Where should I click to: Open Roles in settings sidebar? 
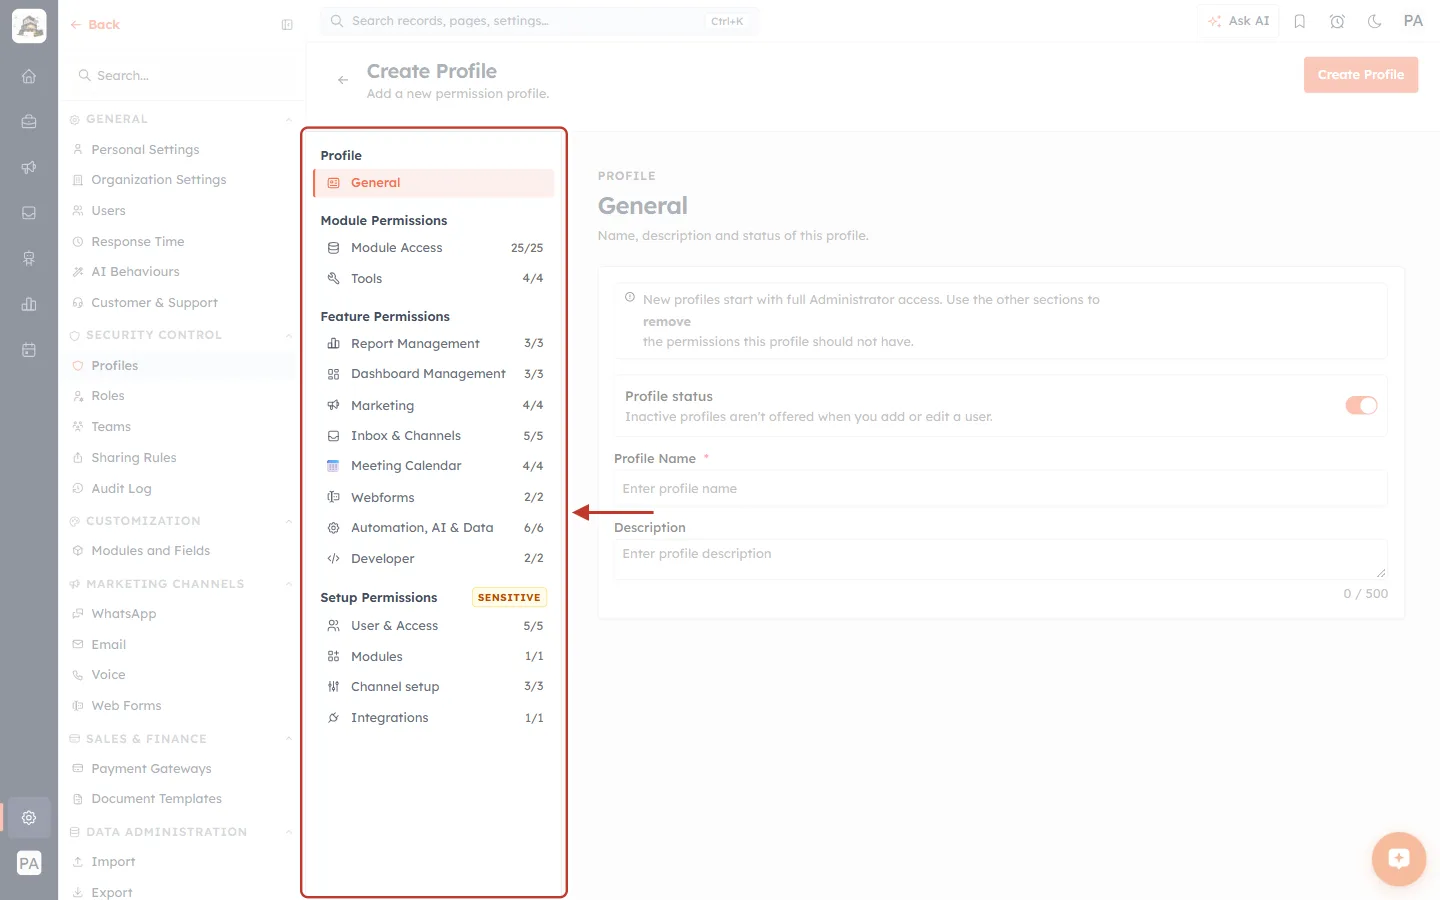point(108,396)
